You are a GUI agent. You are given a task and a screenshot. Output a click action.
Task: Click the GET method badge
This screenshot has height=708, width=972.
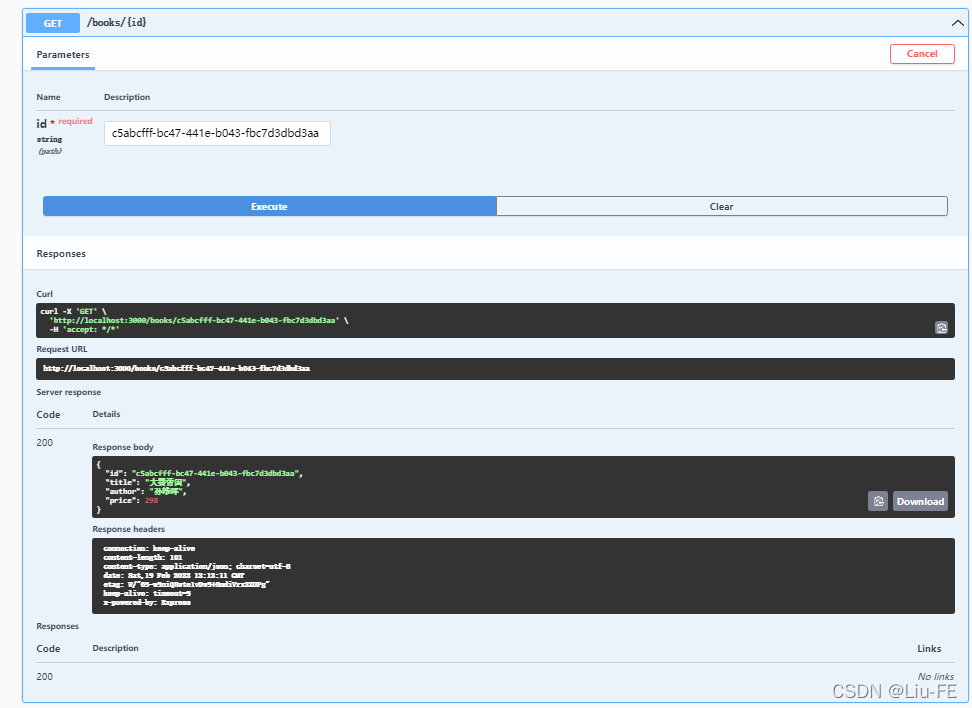(53, 23)
